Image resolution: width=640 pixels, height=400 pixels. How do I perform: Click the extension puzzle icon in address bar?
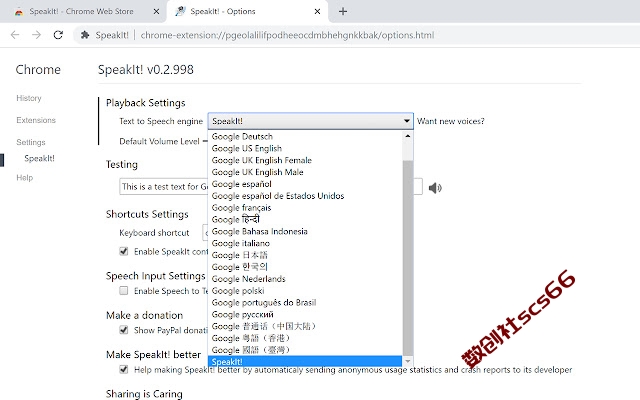(x=85, y=35)
